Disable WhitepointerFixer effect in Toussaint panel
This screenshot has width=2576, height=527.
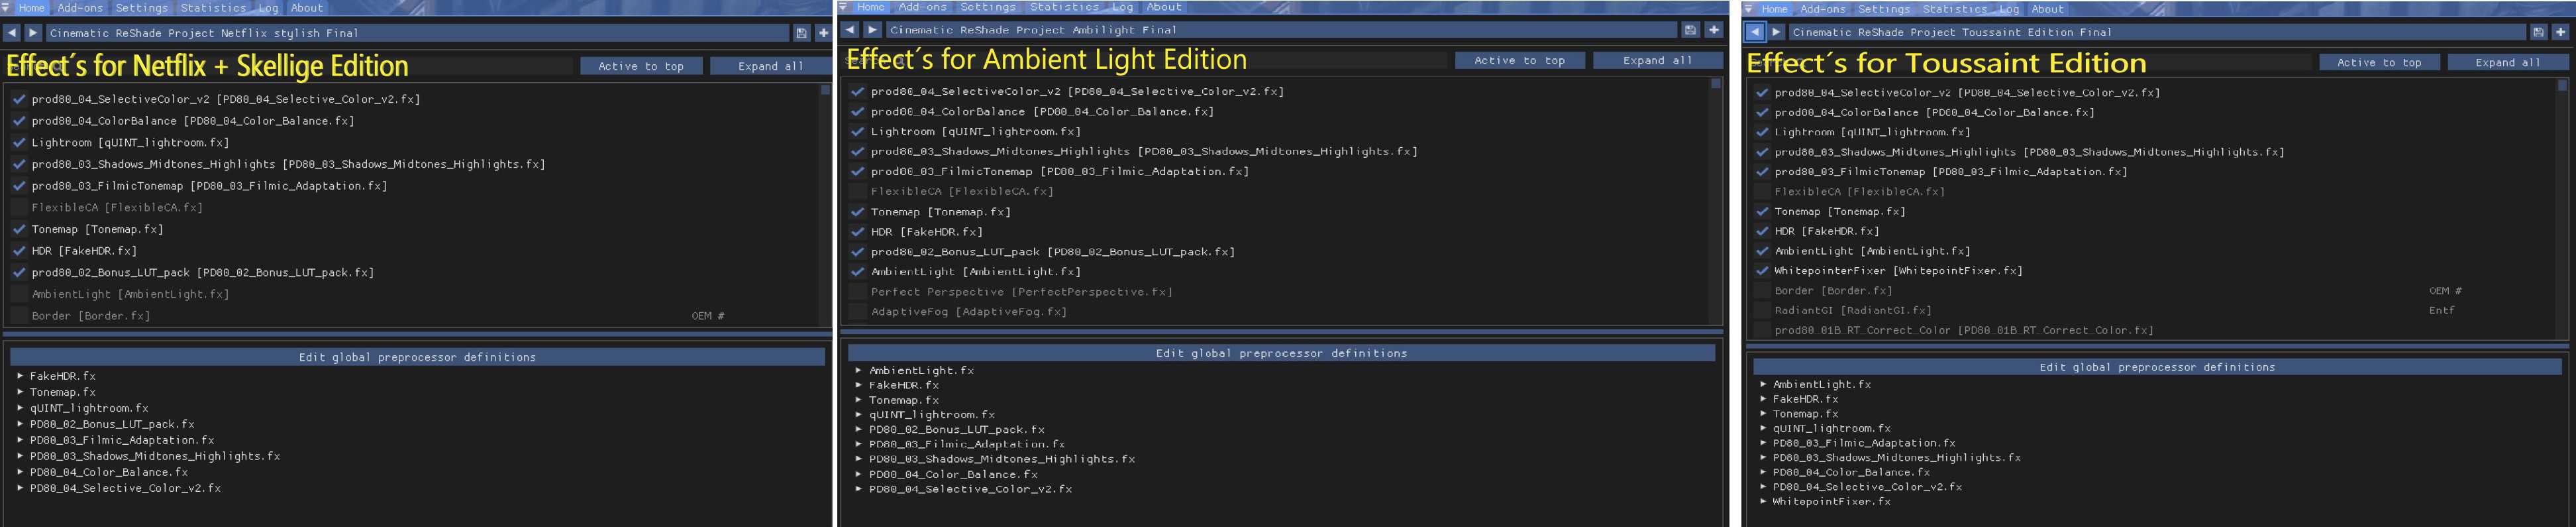(1762, 271)
